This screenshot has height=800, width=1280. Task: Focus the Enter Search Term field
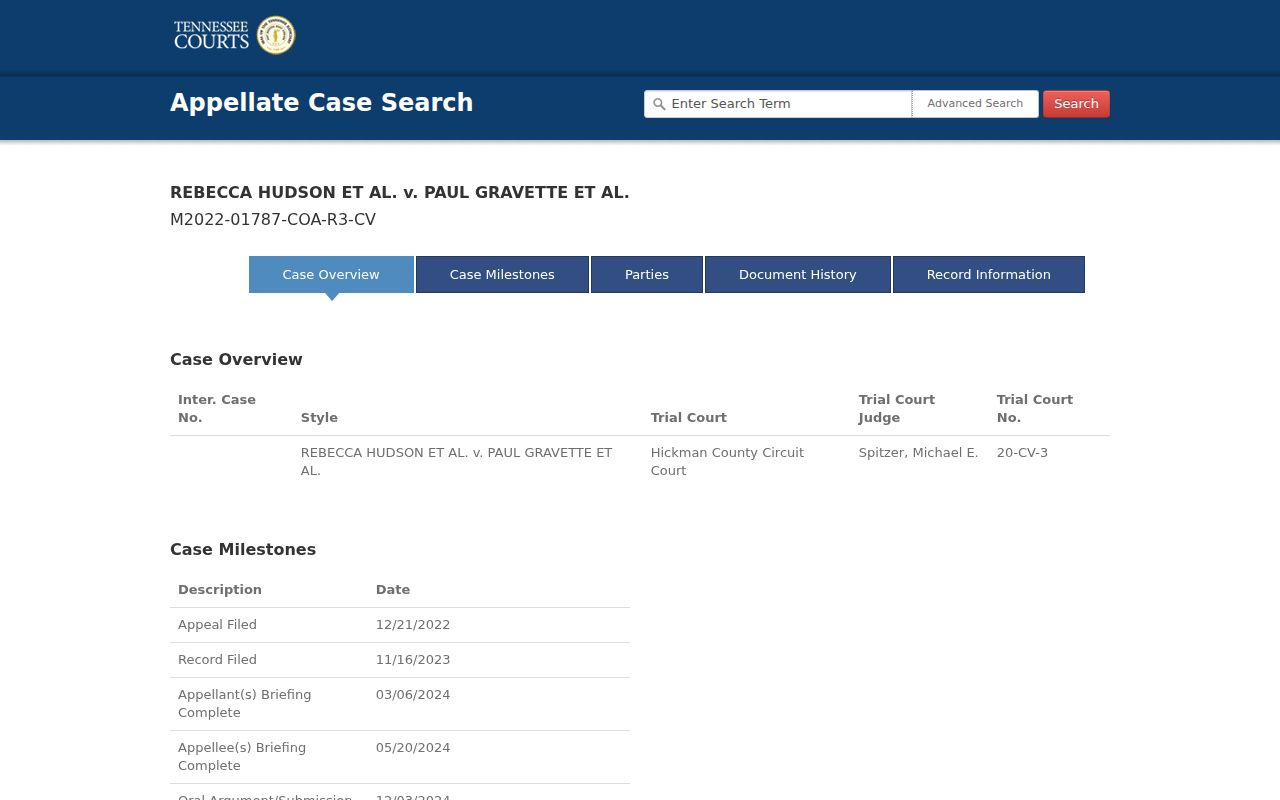778,104
